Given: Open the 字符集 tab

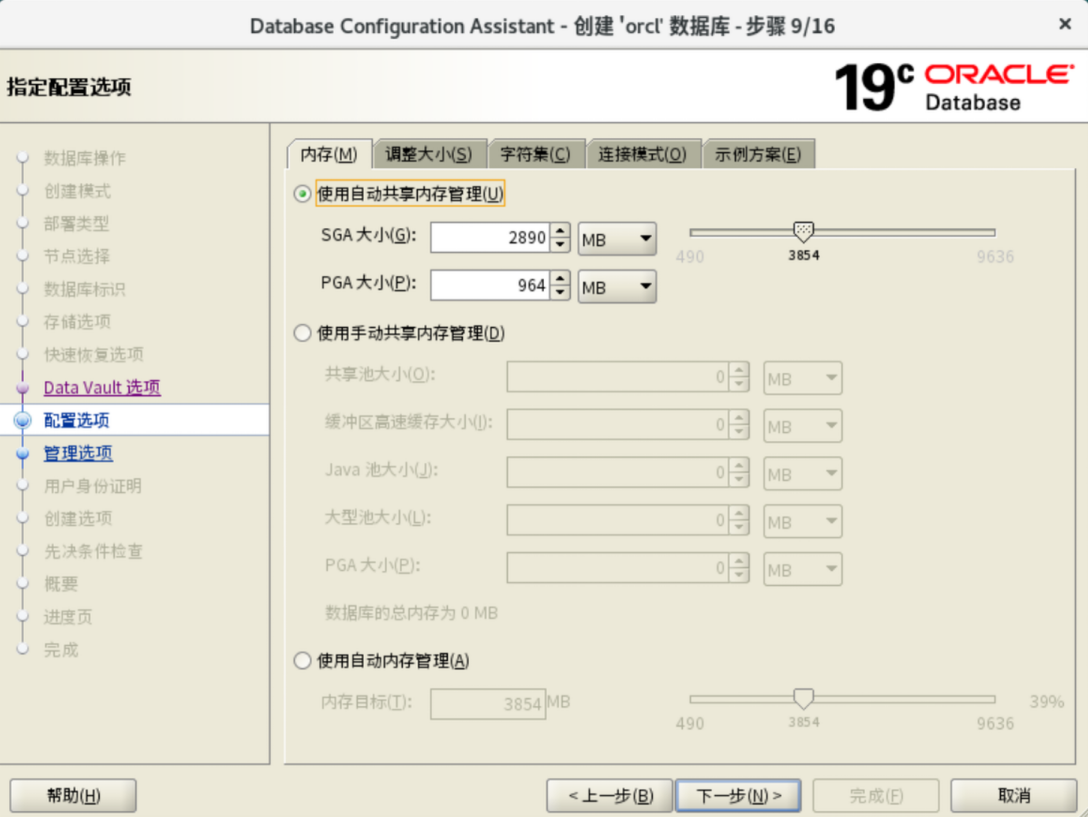Looking at the screenshot, I should [535, 154].
